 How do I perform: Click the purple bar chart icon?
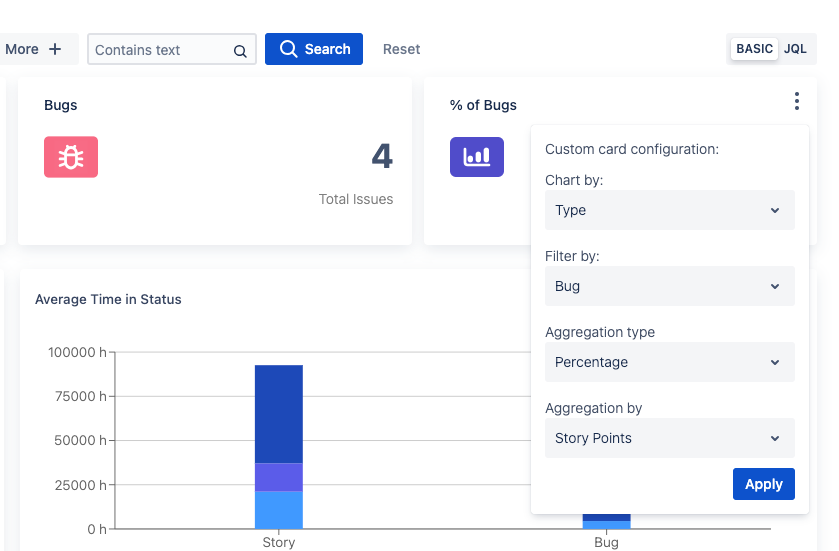coord(477,157)
